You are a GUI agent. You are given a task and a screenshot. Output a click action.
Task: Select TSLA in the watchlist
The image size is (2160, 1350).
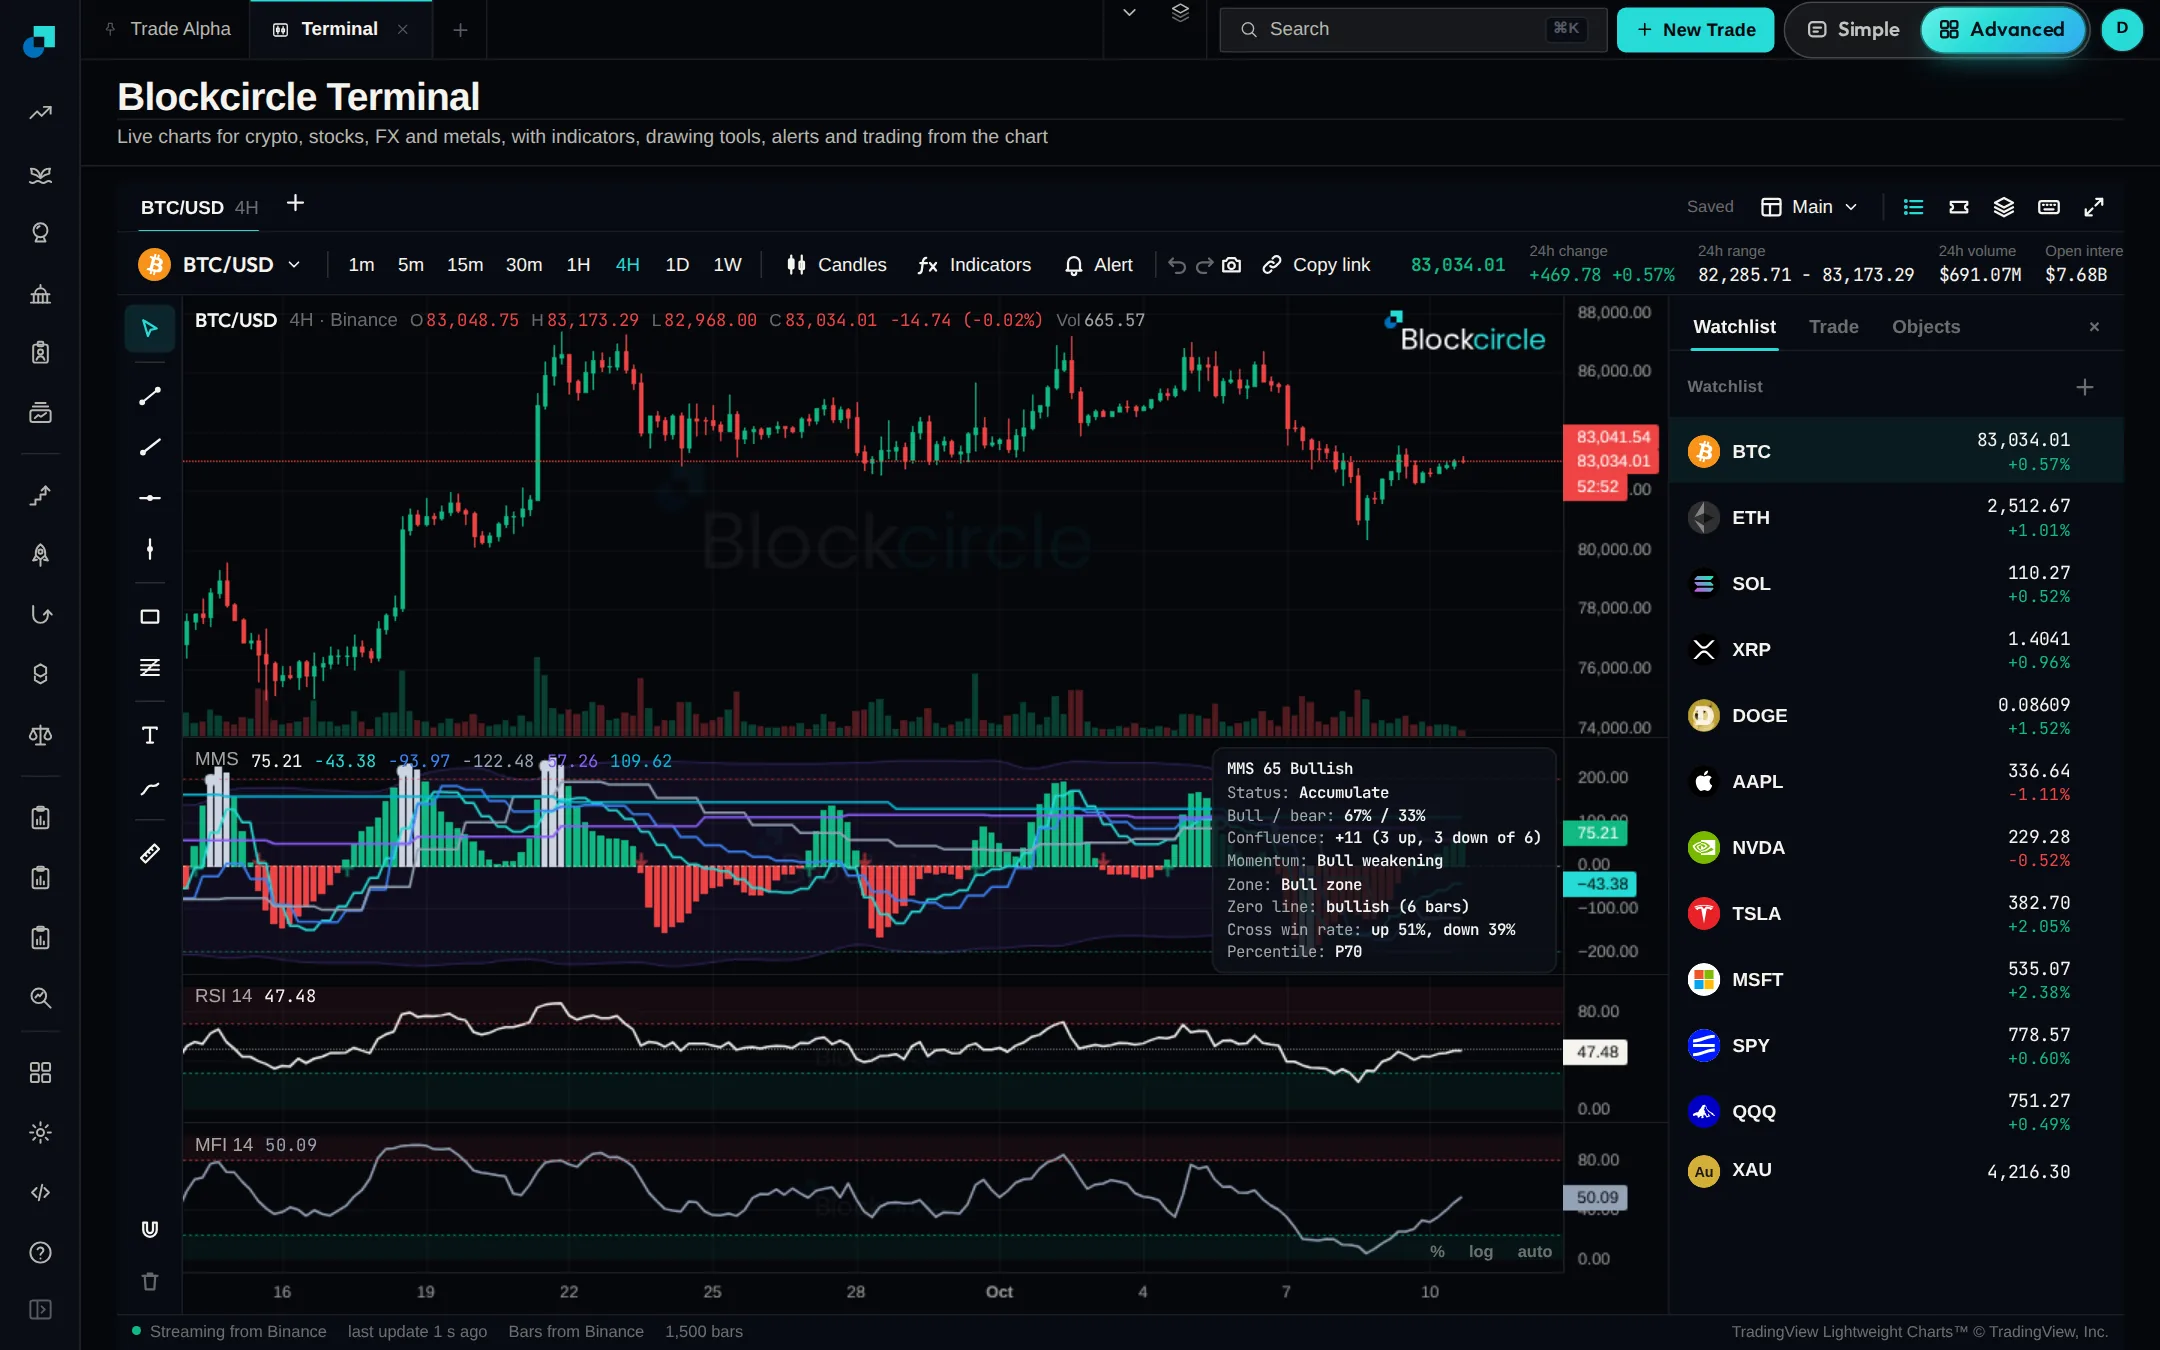click(x=1896, y=913)
